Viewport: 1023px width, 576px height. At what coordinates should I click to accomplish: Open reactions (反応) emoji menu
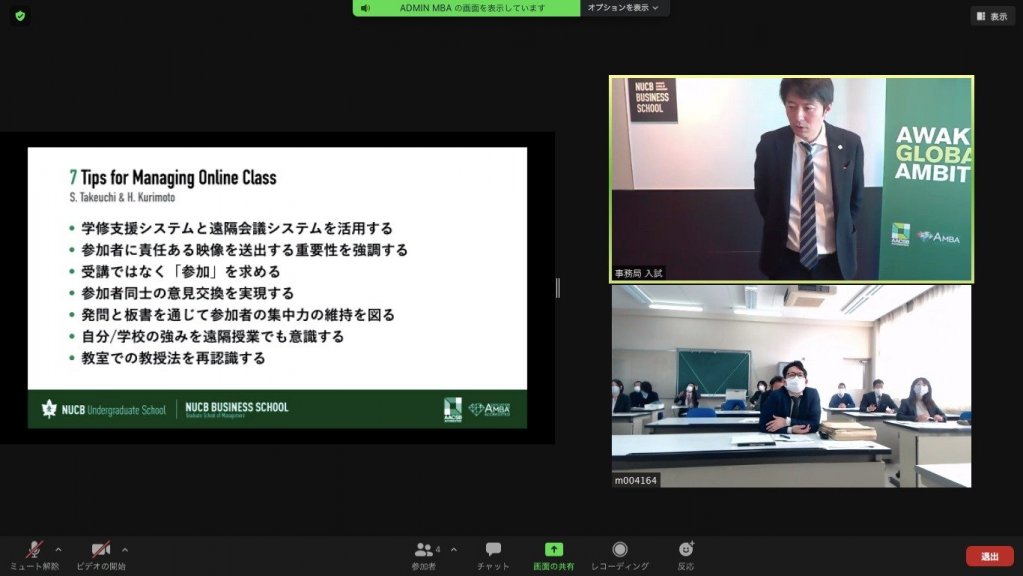(x=686, y=550)
